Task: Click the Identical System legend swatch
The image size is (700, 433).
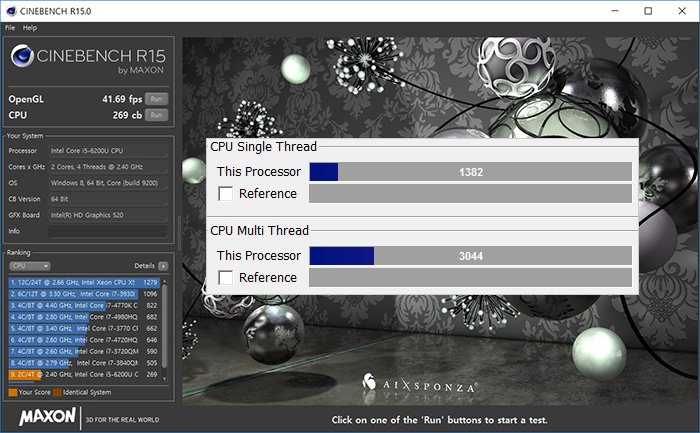Action: tap(57, 392)
